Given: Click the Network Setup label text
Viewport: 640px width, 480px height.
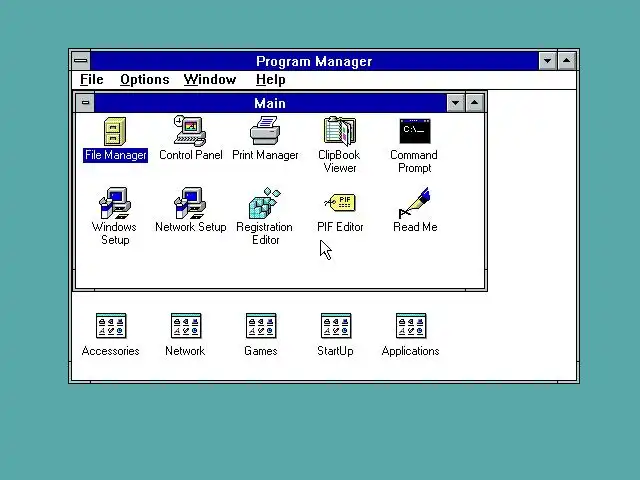Looking at the screenshot, I should tap(191, 227).
